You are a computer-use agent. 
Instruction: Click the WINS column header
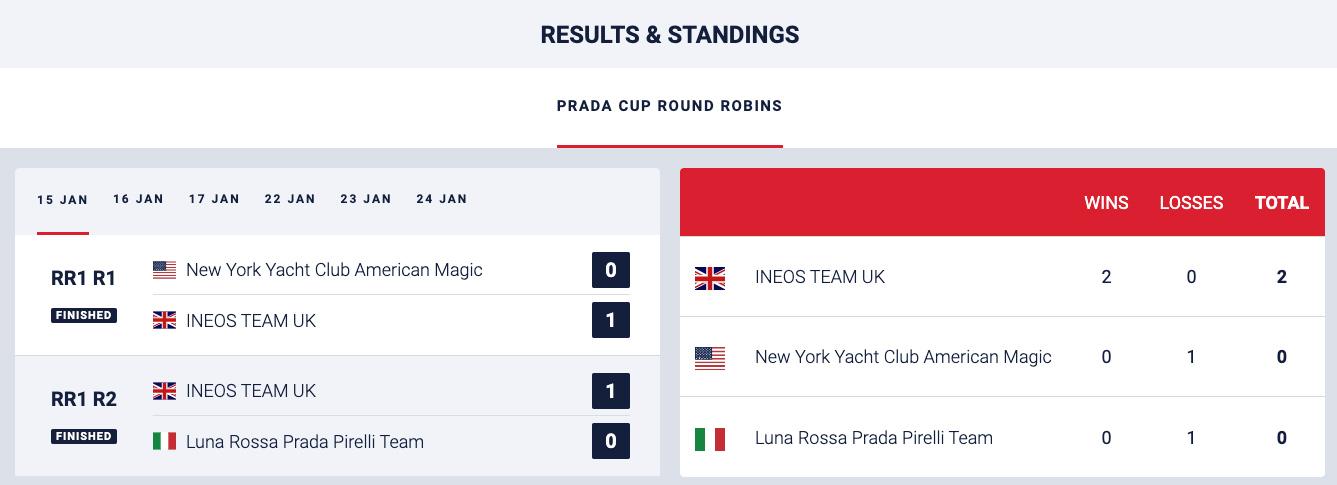pyautogui.click(x=1106, y=203)
